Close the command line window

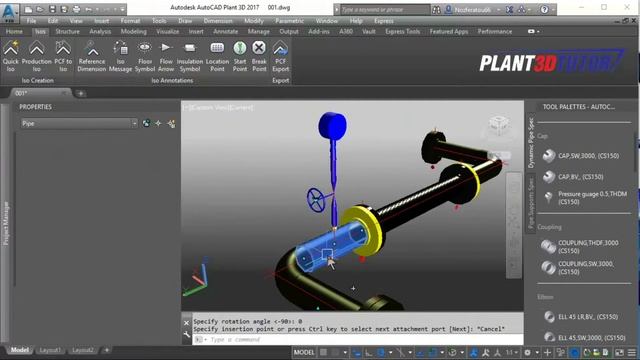(x=187, y=322)
